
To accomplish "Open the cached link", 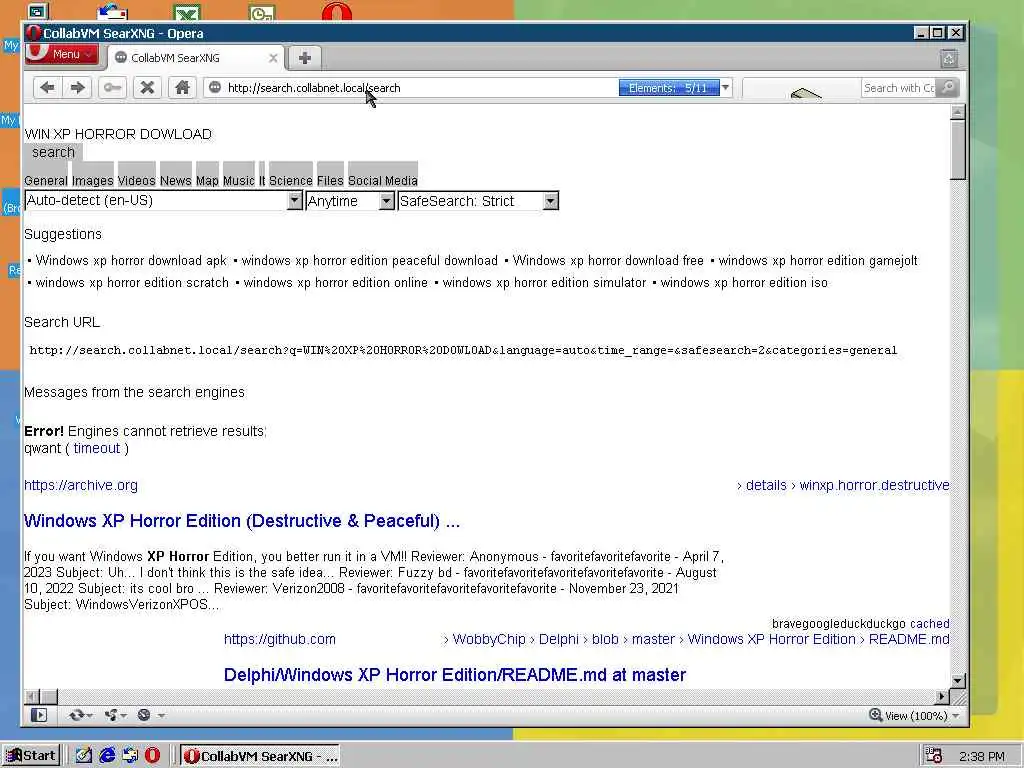I will click(x=929, y=624).
